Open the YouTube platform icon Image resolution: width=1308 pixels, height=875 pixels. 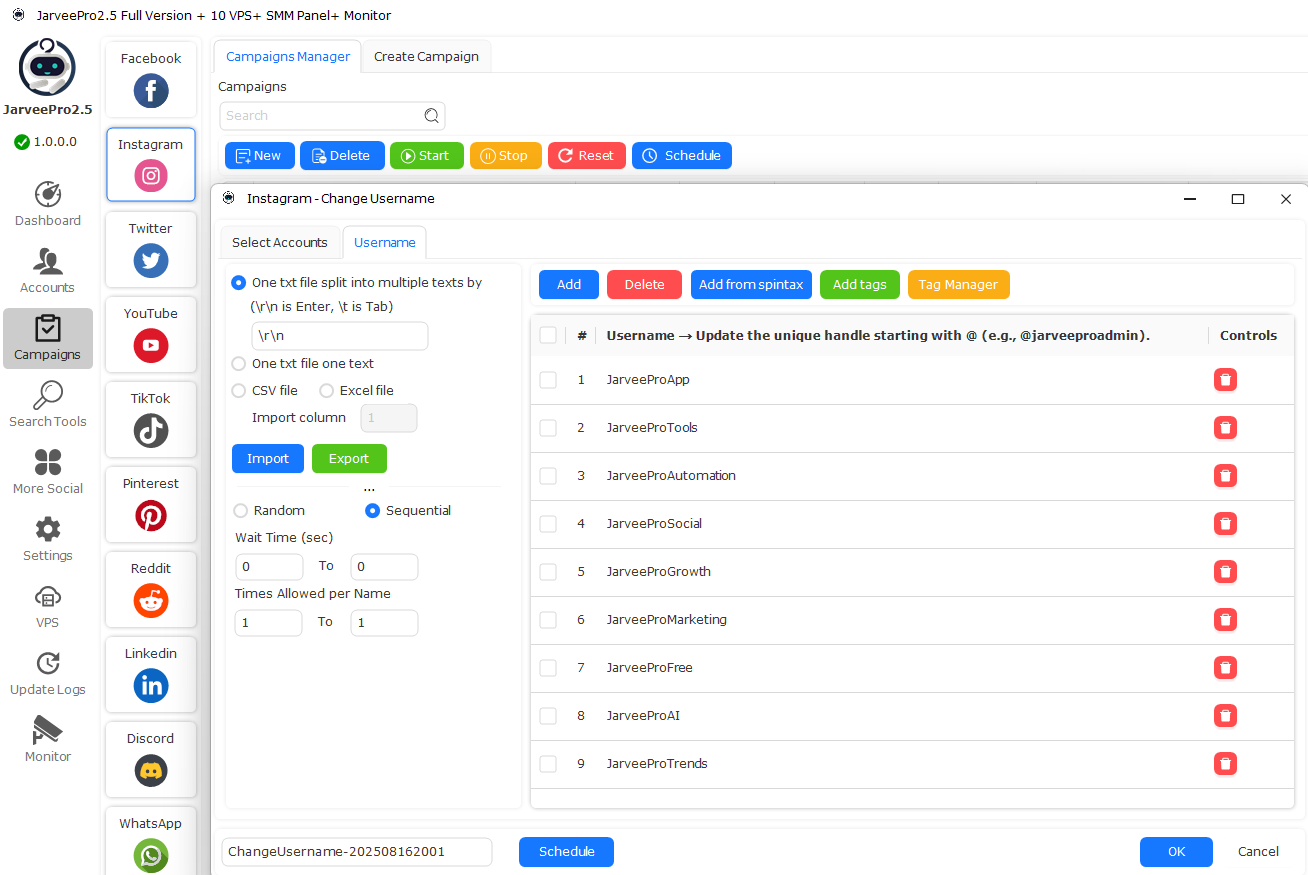[x=151, y=346]
